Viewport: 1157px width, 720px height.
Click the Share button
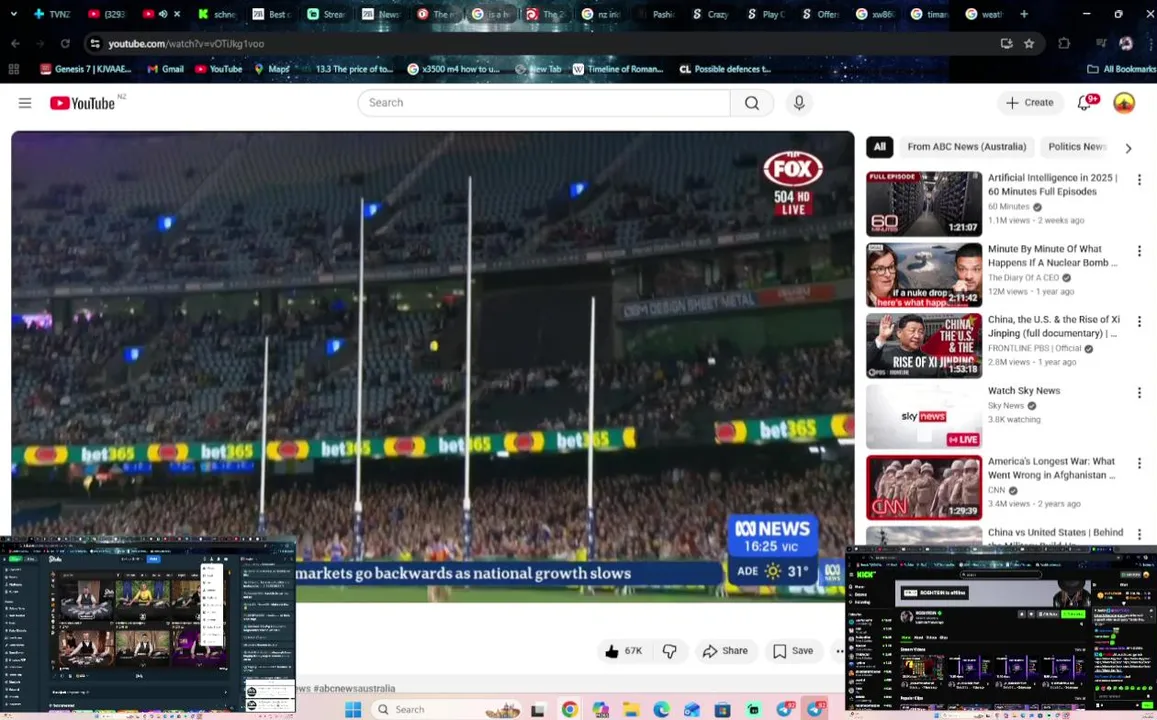pos(725,651)
